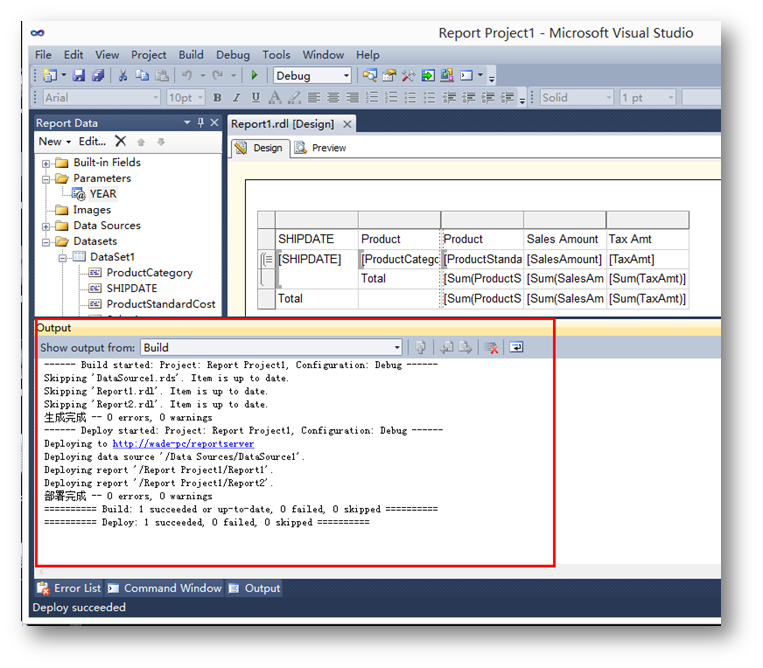Screen dimensions: 763x668
Task: Select the Report1.rdl [Design] document tab
Action: tap(282, 124)
